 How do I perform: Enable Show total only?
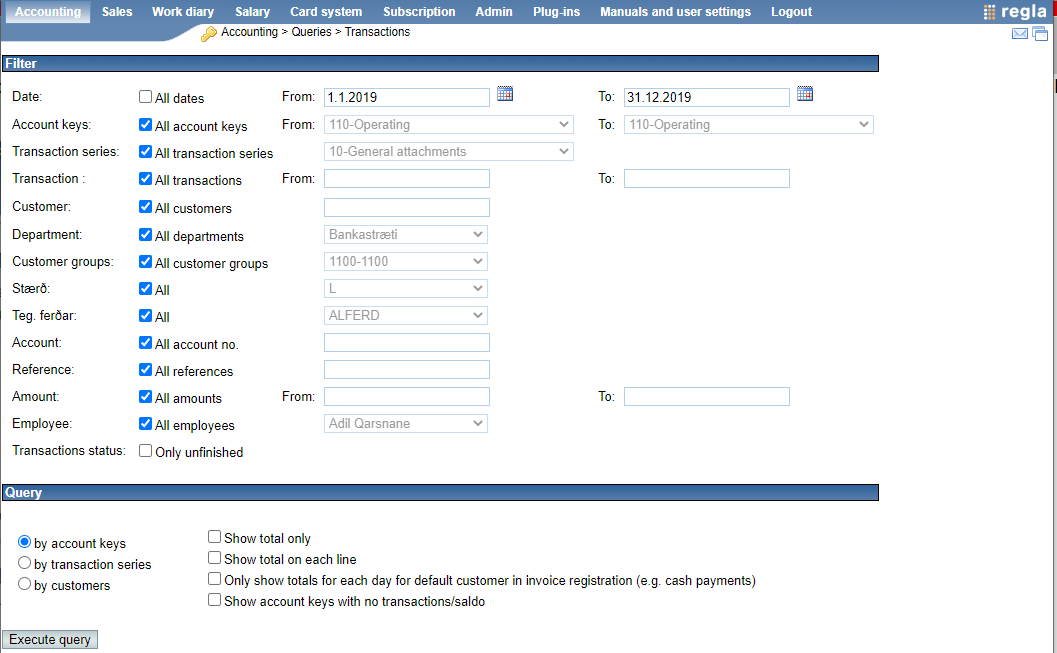(214, 537)
